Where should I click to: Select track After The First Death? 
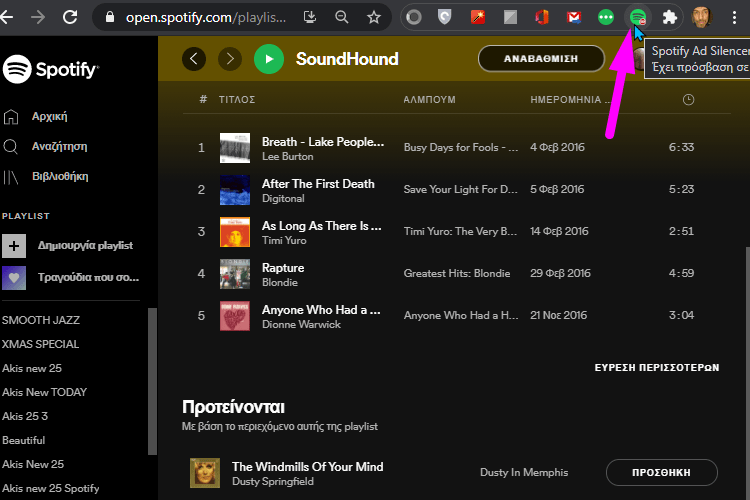(318, 184)
